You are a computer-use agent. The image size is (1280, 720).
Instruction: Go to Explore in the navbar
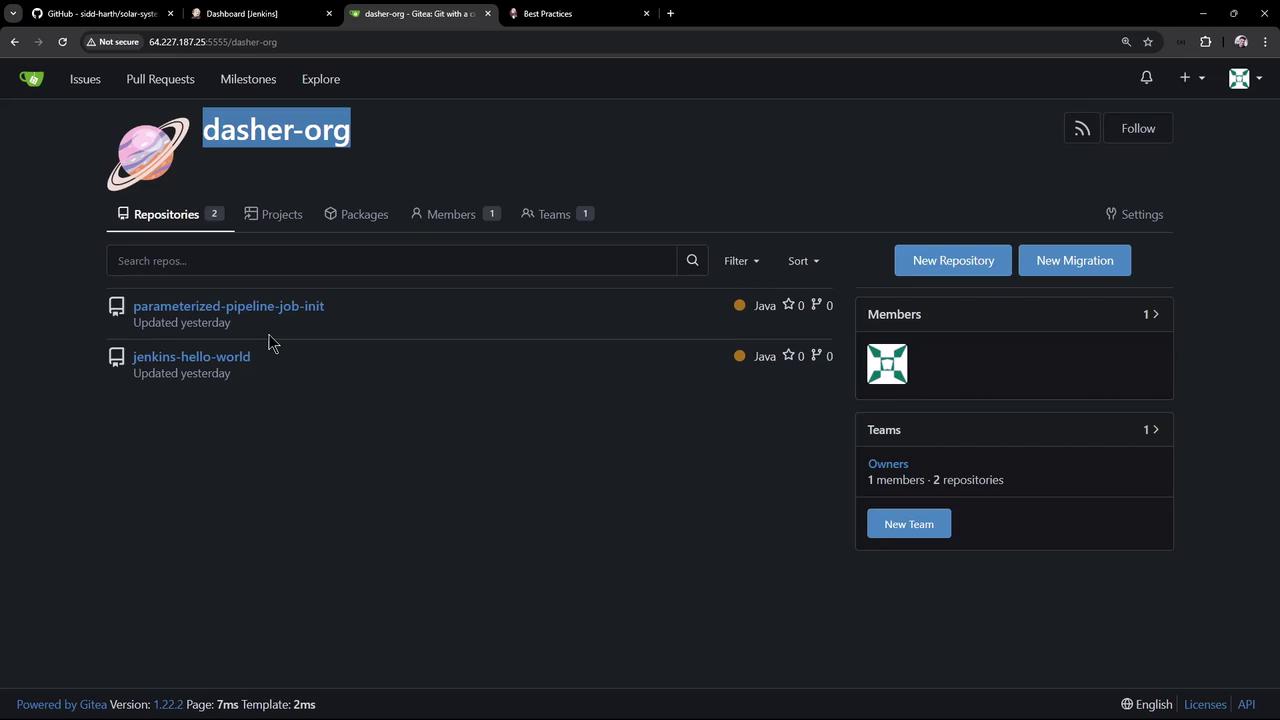[x=321, y=79]
